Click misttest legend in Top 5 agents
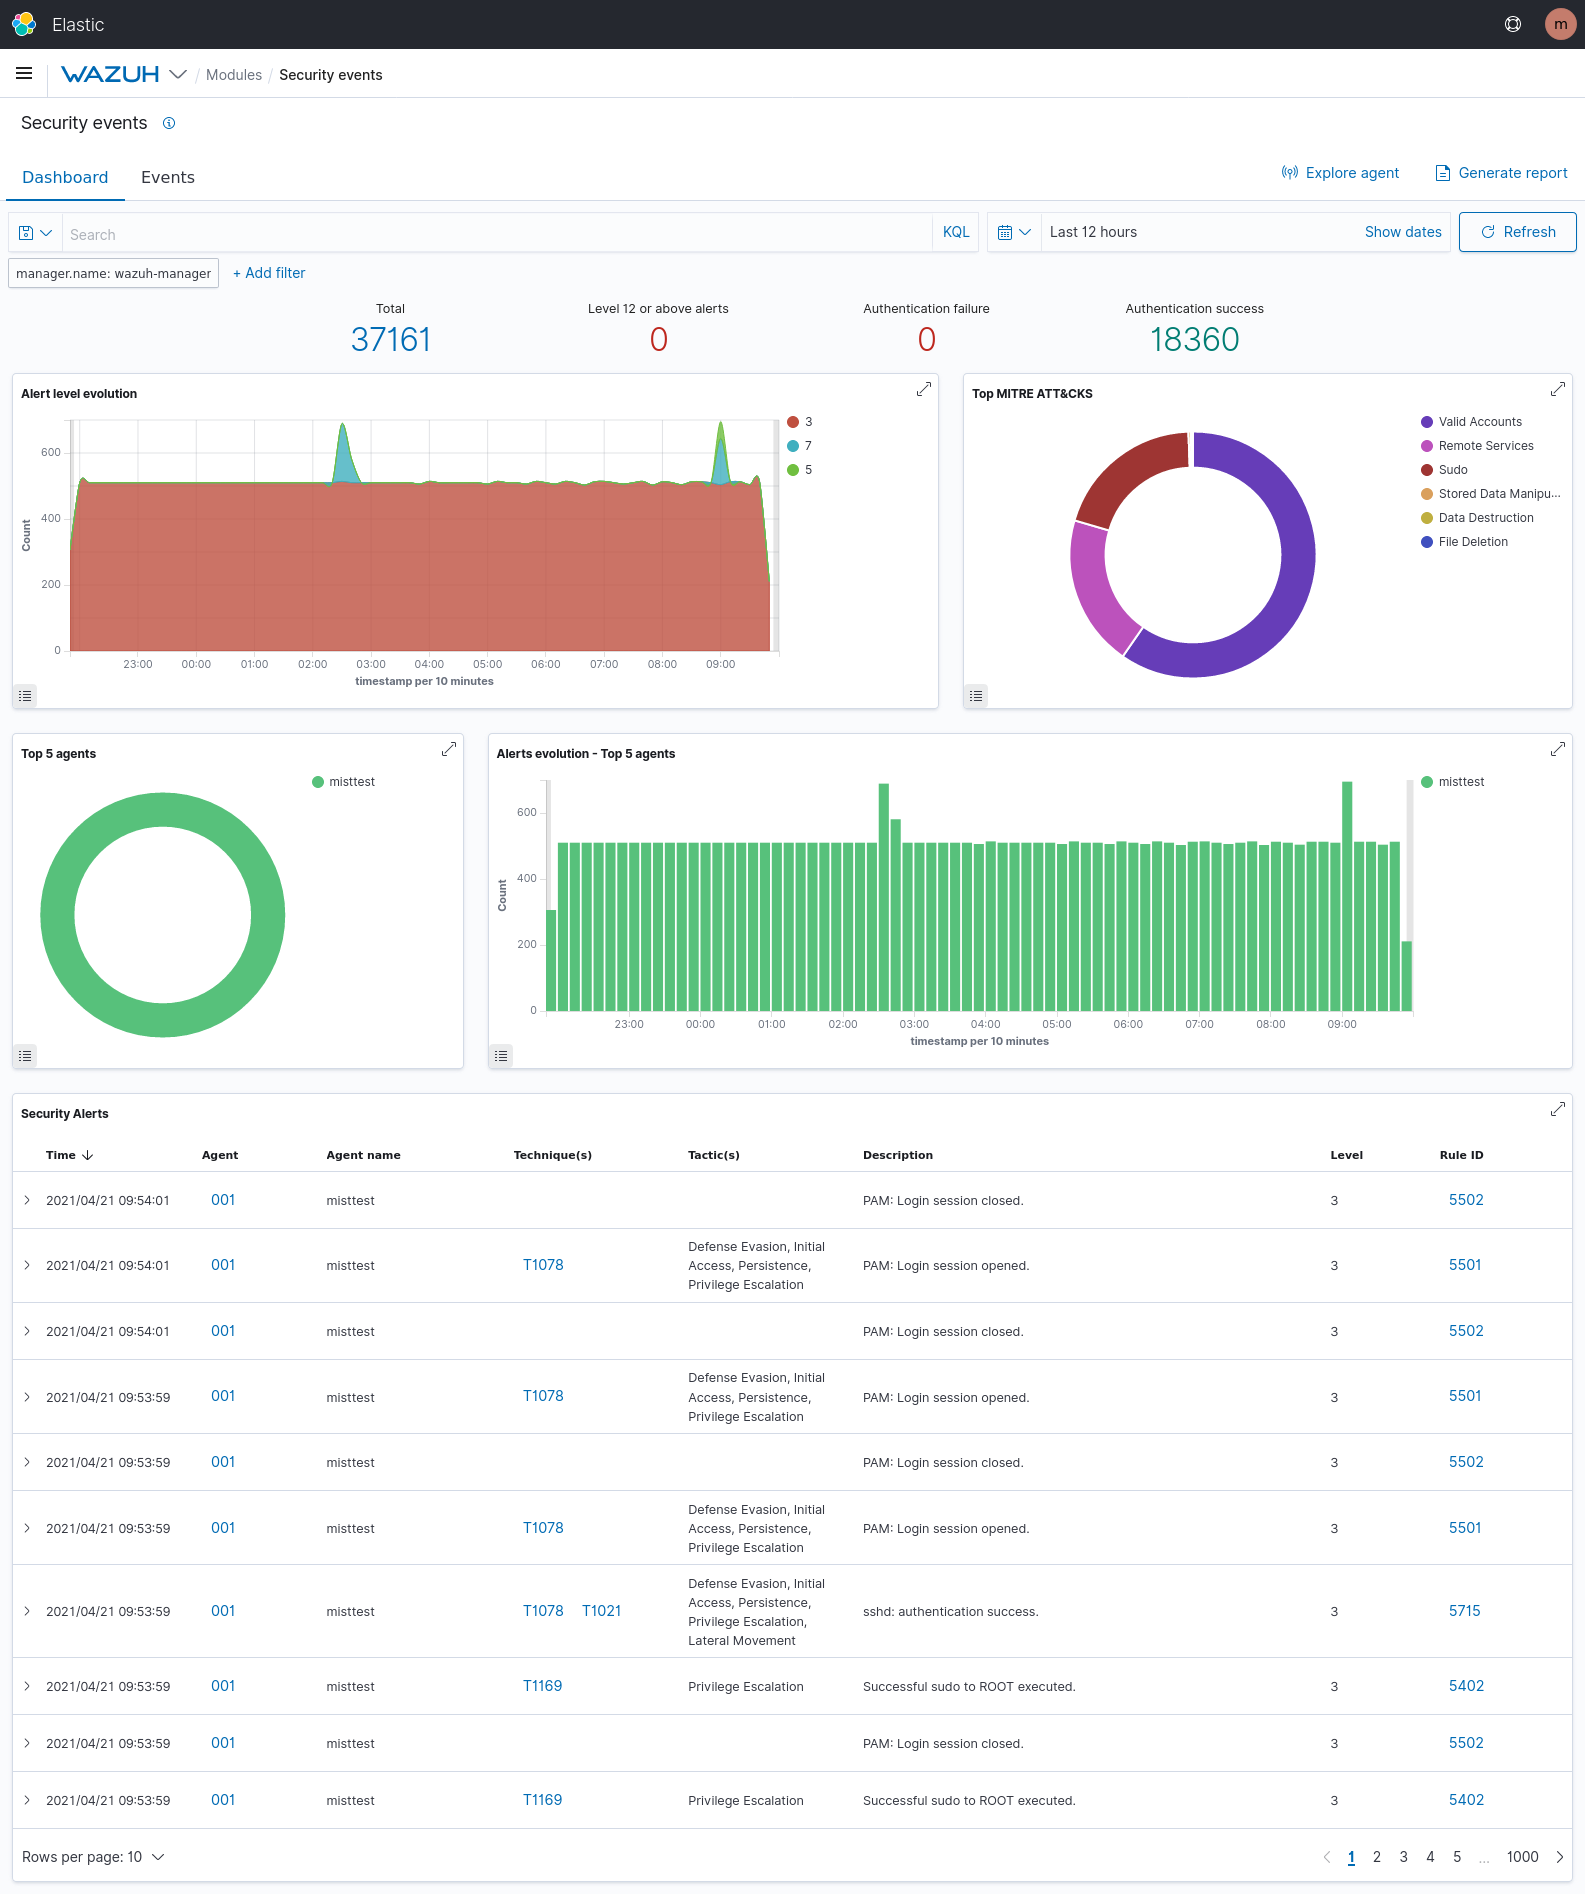Screen dimensions: 1585x1894 coord(343,782)
